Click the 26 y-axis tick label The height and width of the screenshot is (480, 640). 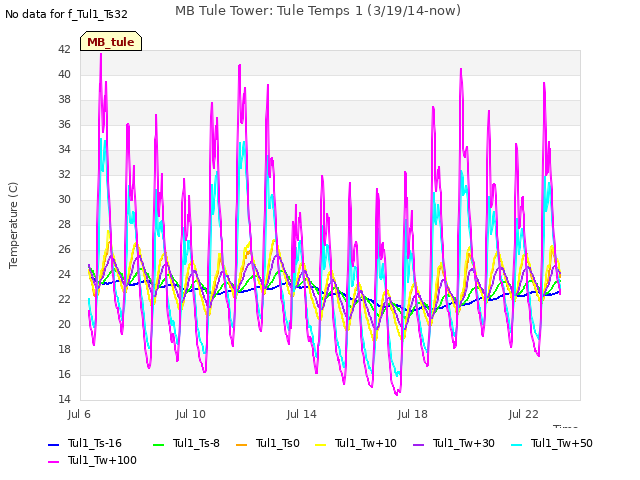[64, 249]
